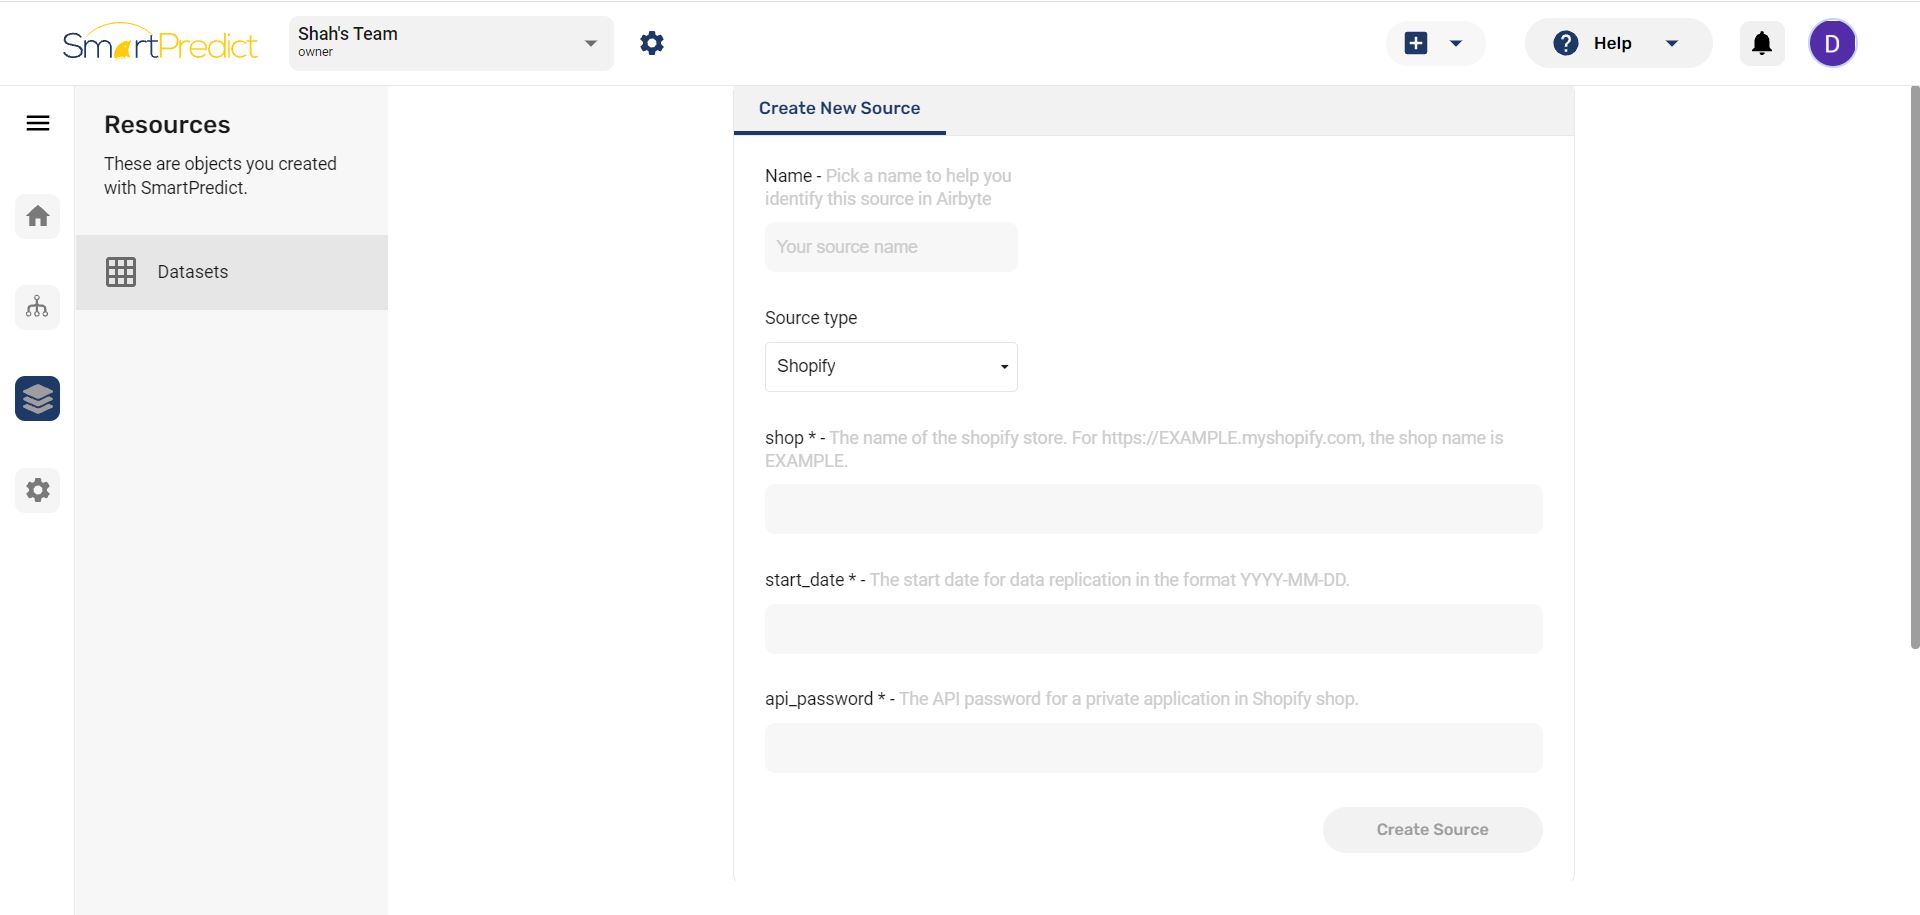Click the 'Source type' label
1920x915 pixels.
click(x=811, y=318)
